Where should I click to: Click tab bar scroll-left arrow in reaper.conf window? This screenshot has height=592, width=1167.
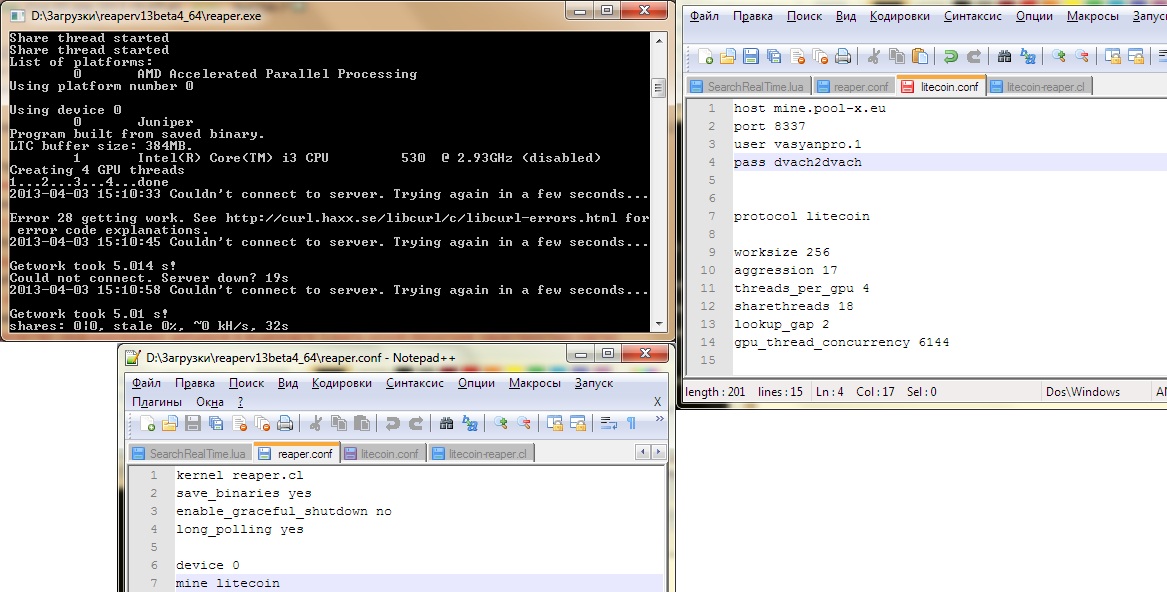pyautogui.click(x=645, y=452)
